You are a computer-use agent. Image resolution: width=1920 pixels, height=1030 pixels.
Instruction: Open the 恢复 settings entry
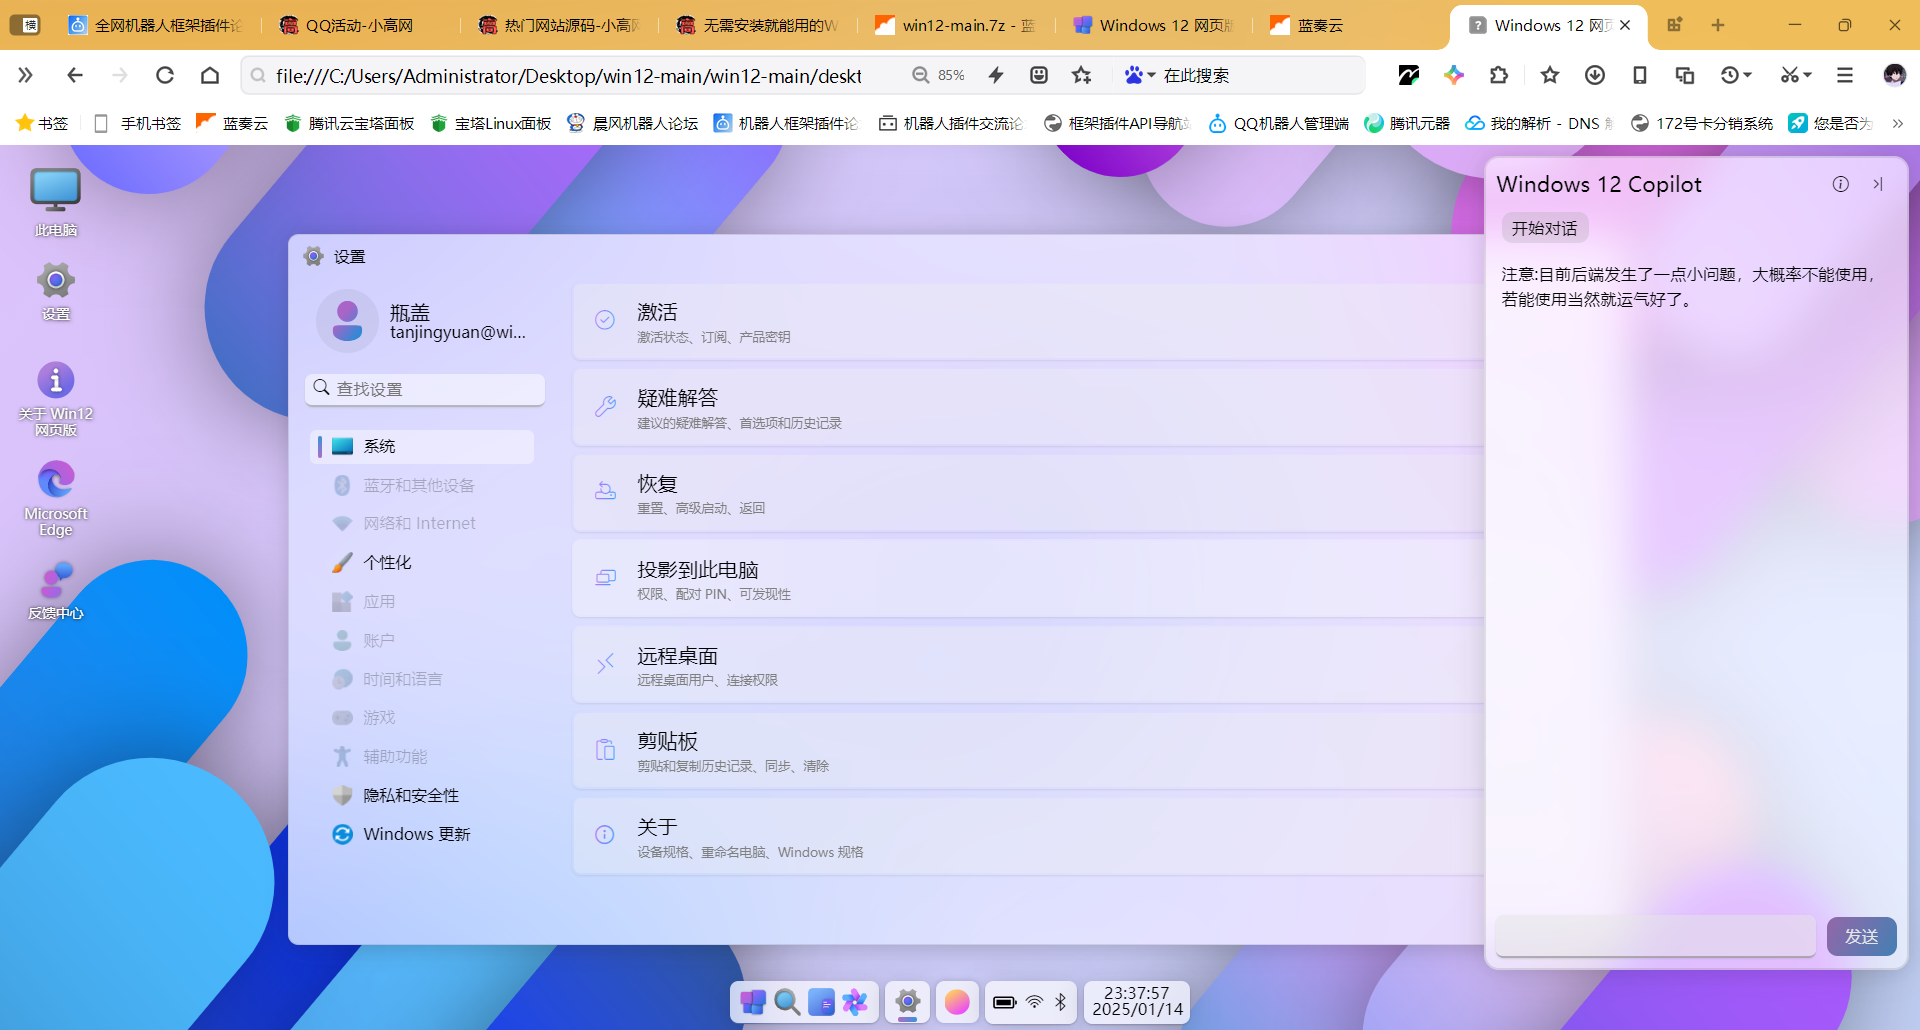(x=1028, y=493)
